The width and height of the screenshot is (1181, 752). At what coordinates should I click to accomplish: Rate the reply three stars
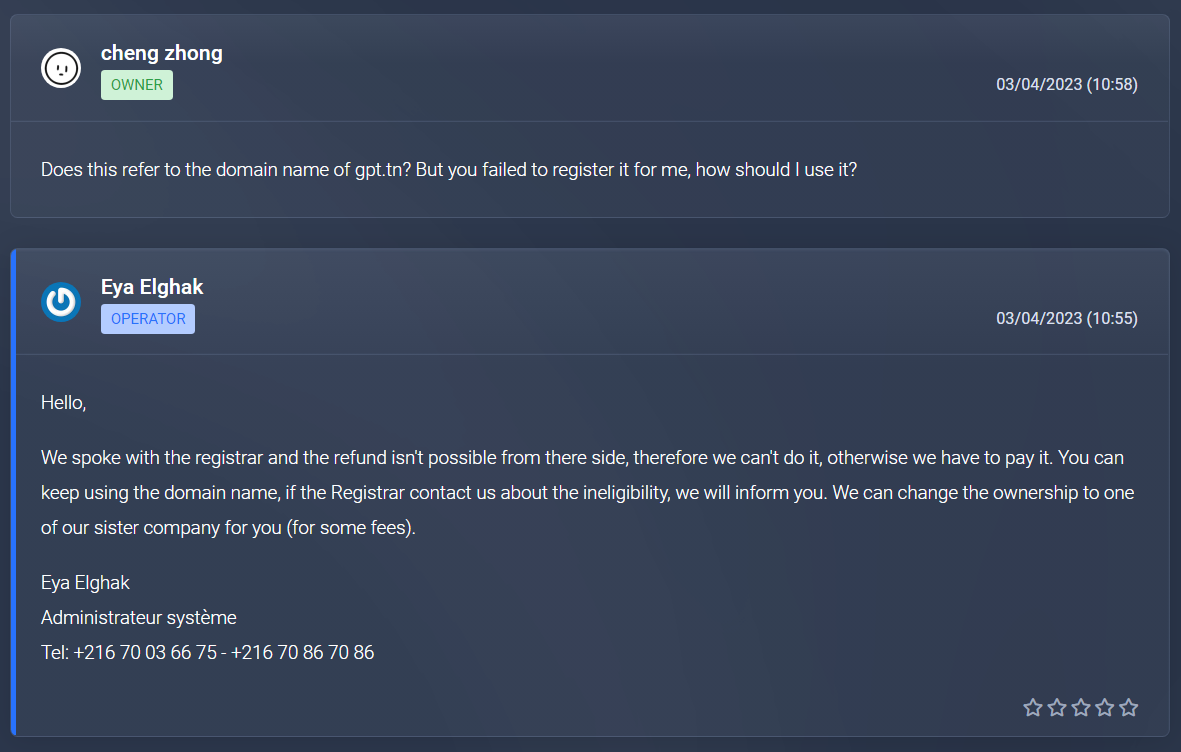1081,708
